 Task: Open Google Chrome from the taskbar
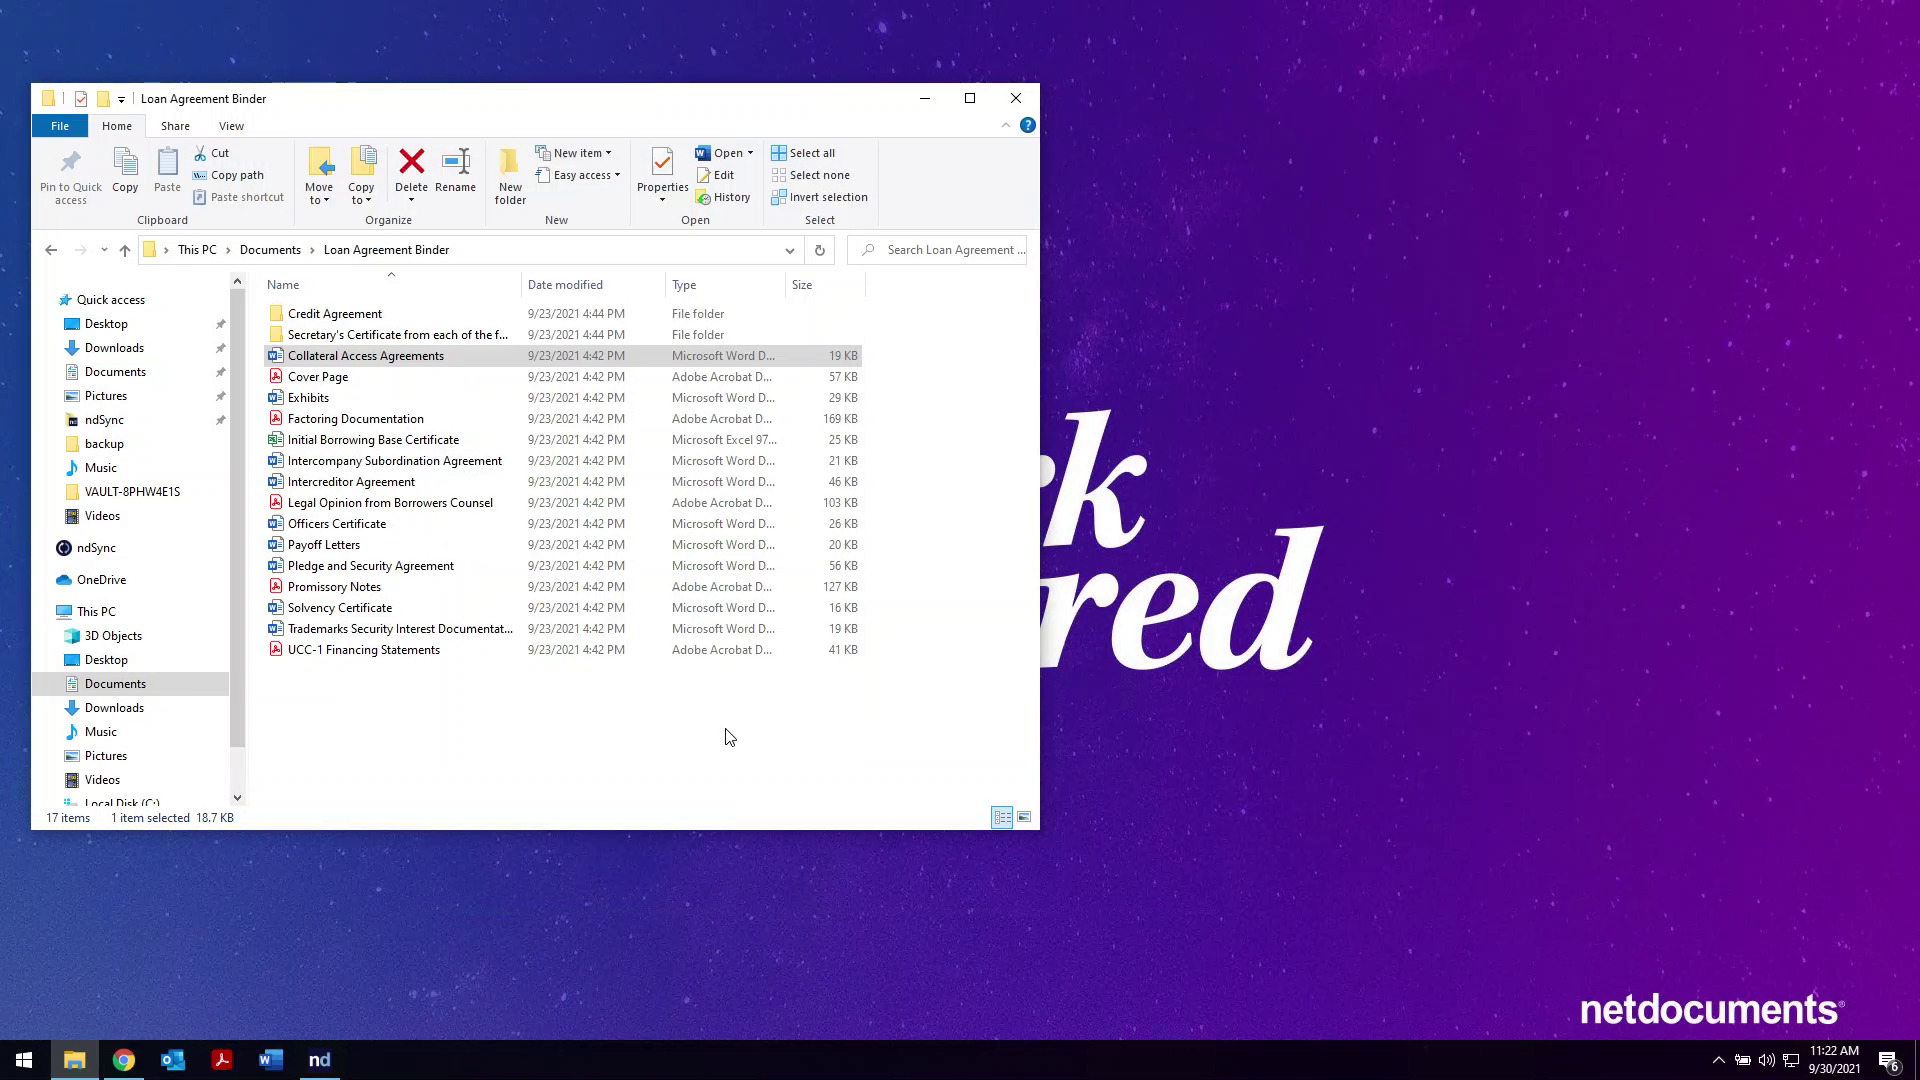click(x=124, y=1060)
